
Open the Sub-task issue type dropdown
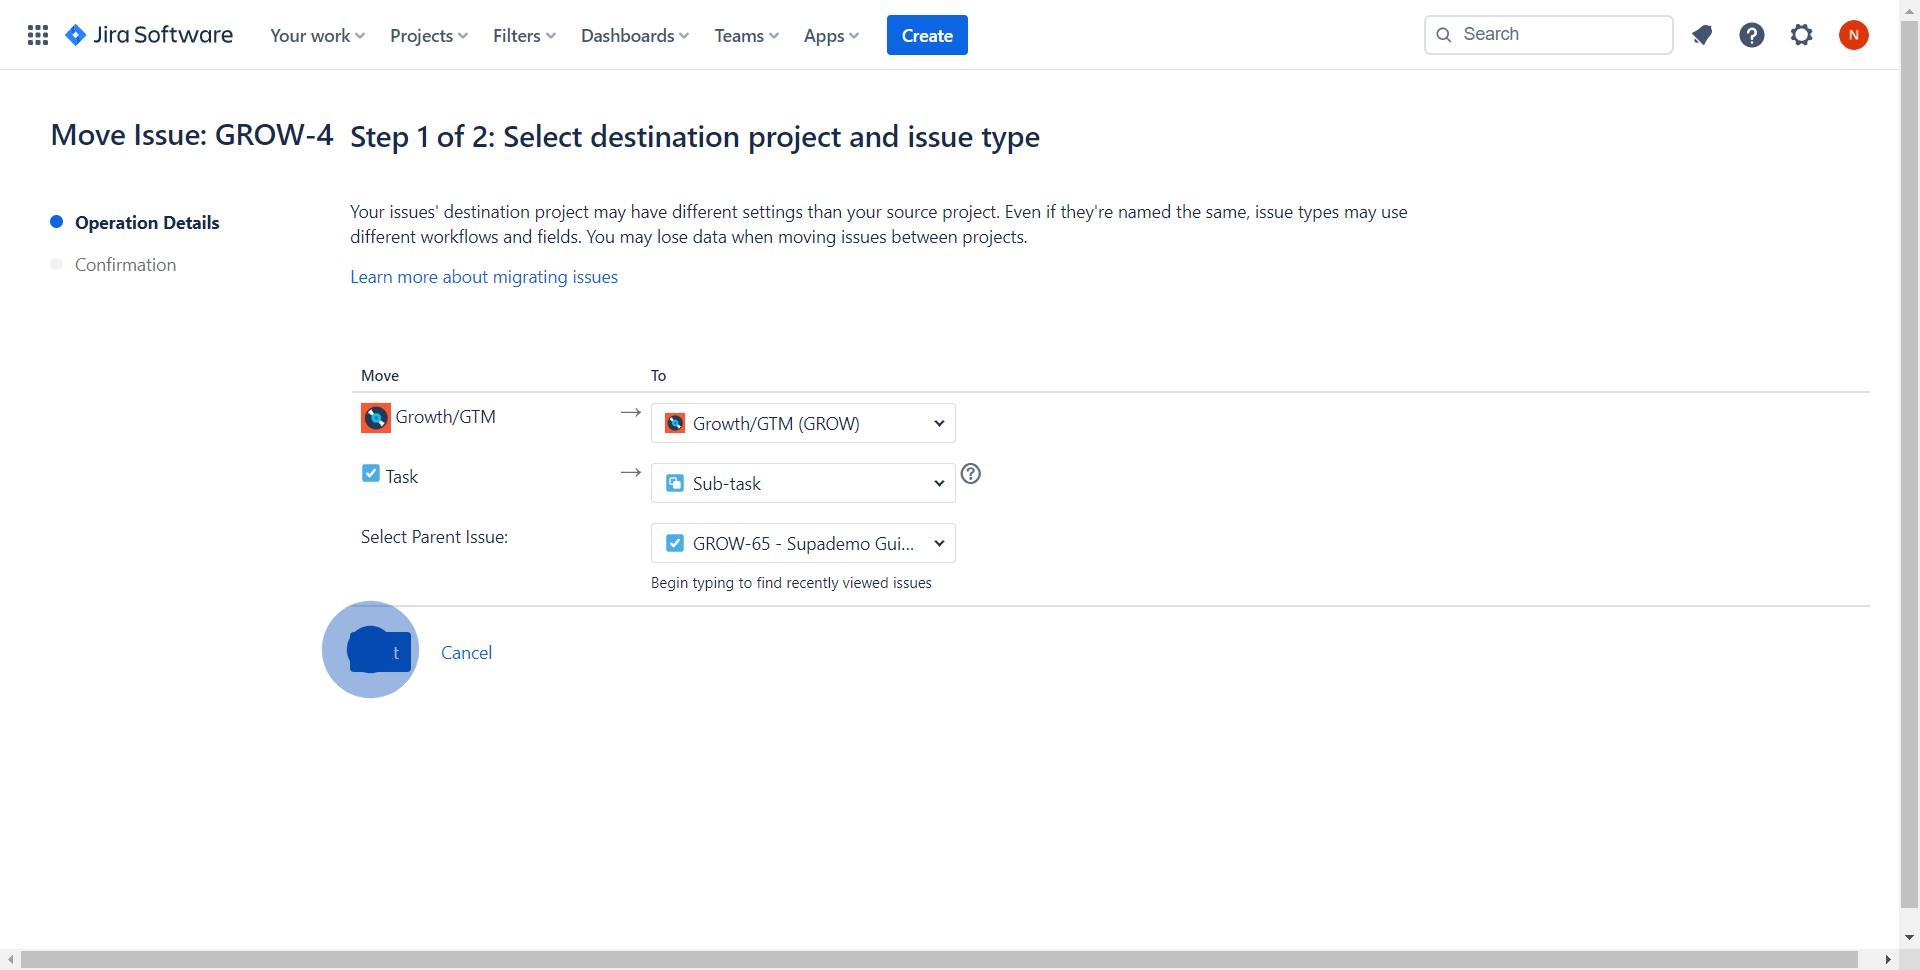tap(803, 483)
